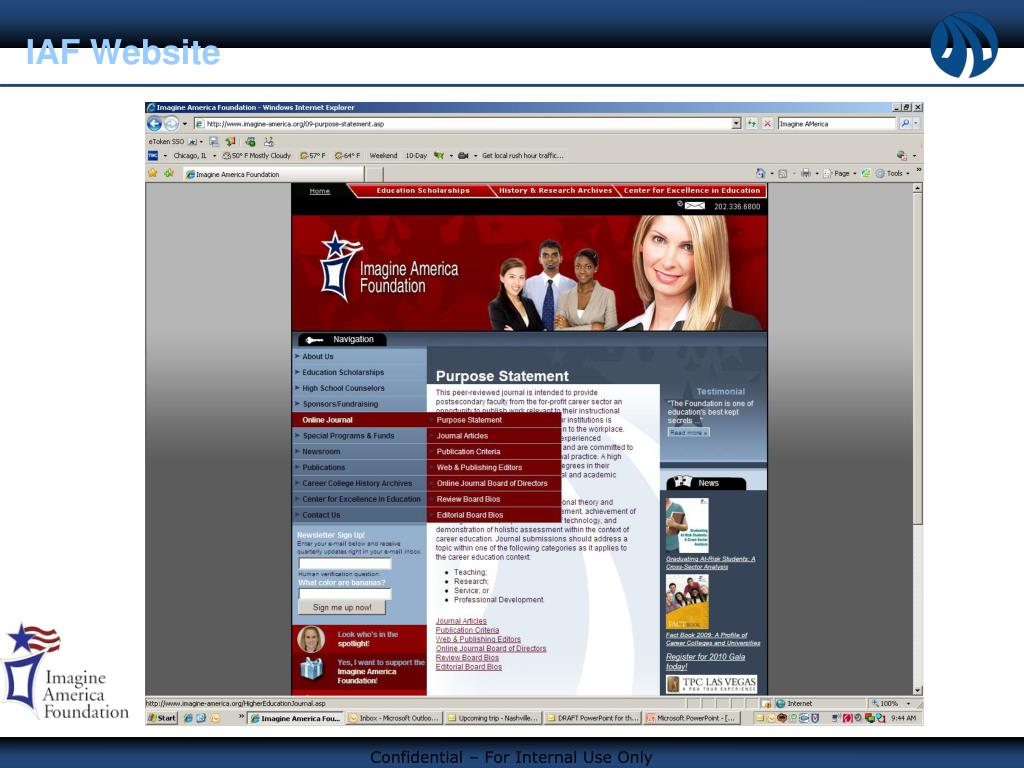This screenshot has height=768, width=1024.
Task: Click Graduating At-Risk Students report thumbnail
Action: tap(687, 526)
